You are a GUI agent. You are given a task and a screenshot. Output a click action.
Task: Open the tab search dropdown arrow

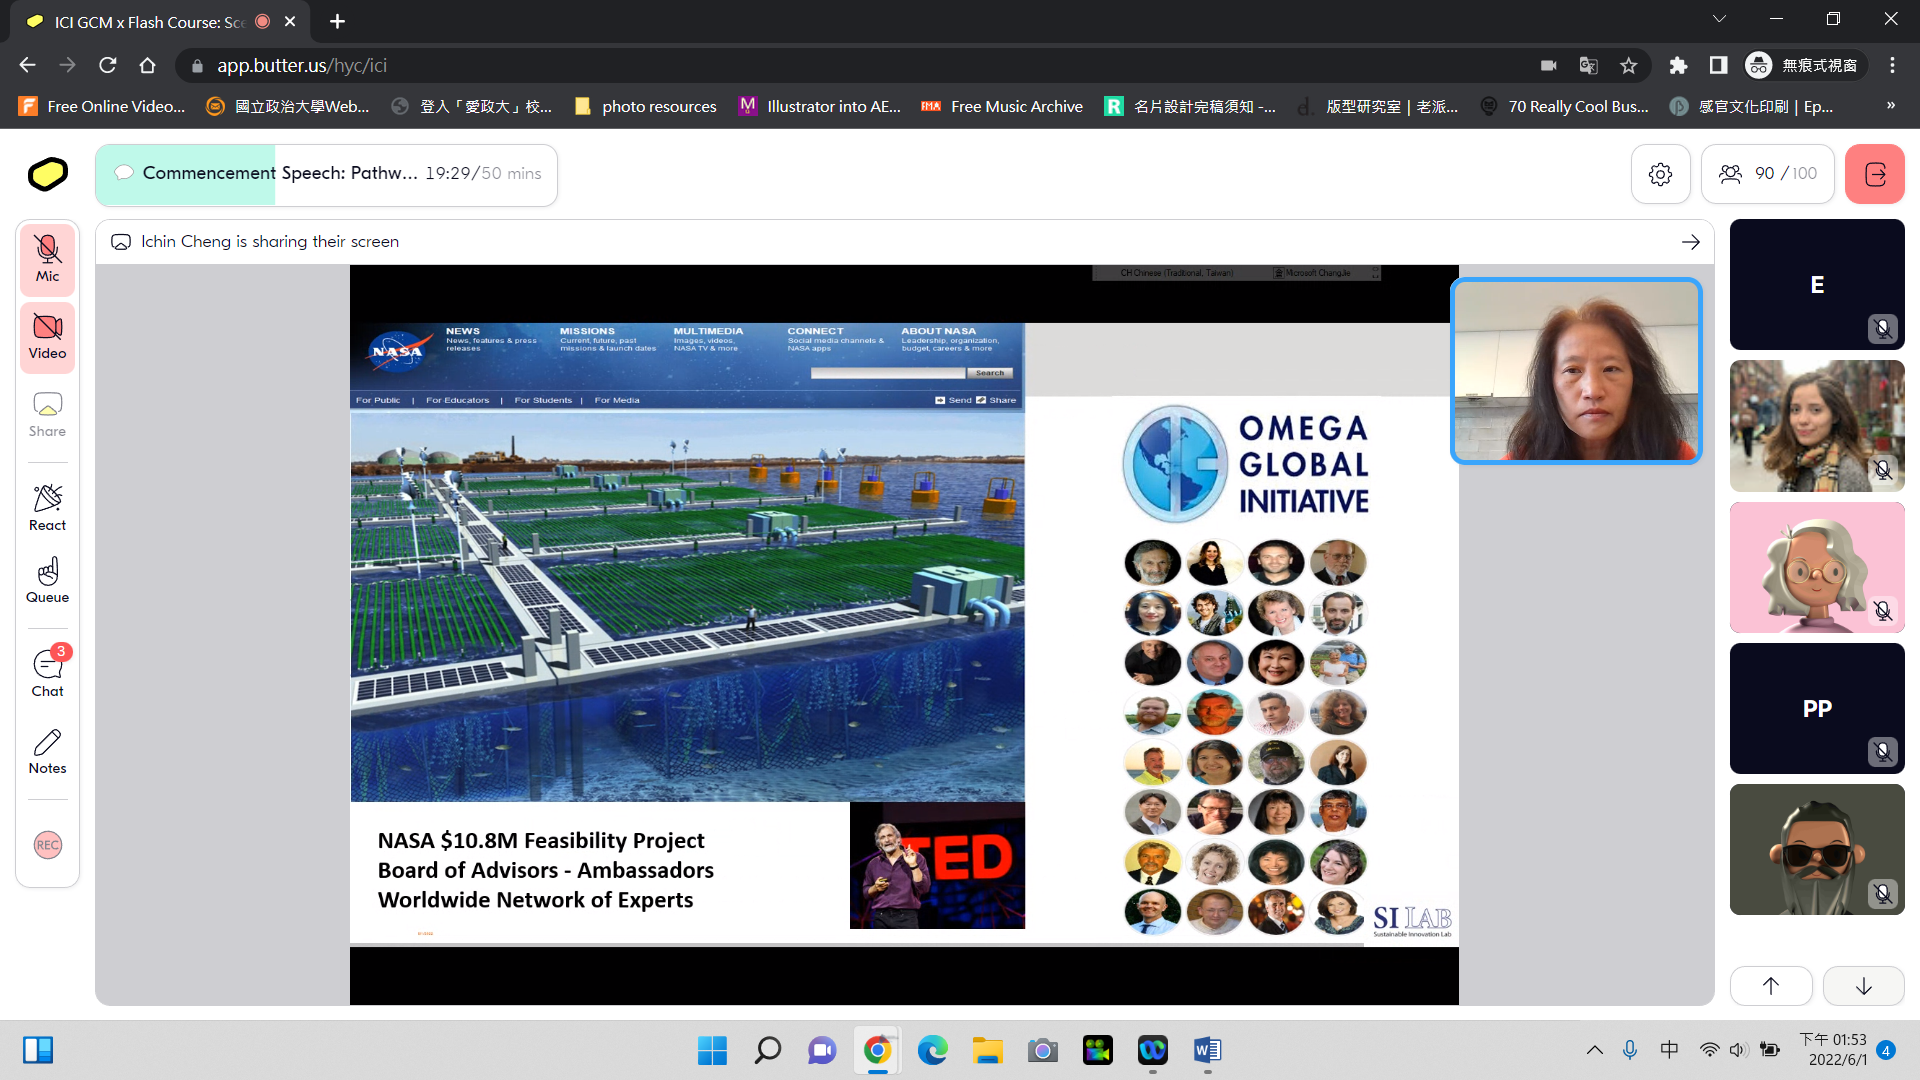(x=1719, y=19)
